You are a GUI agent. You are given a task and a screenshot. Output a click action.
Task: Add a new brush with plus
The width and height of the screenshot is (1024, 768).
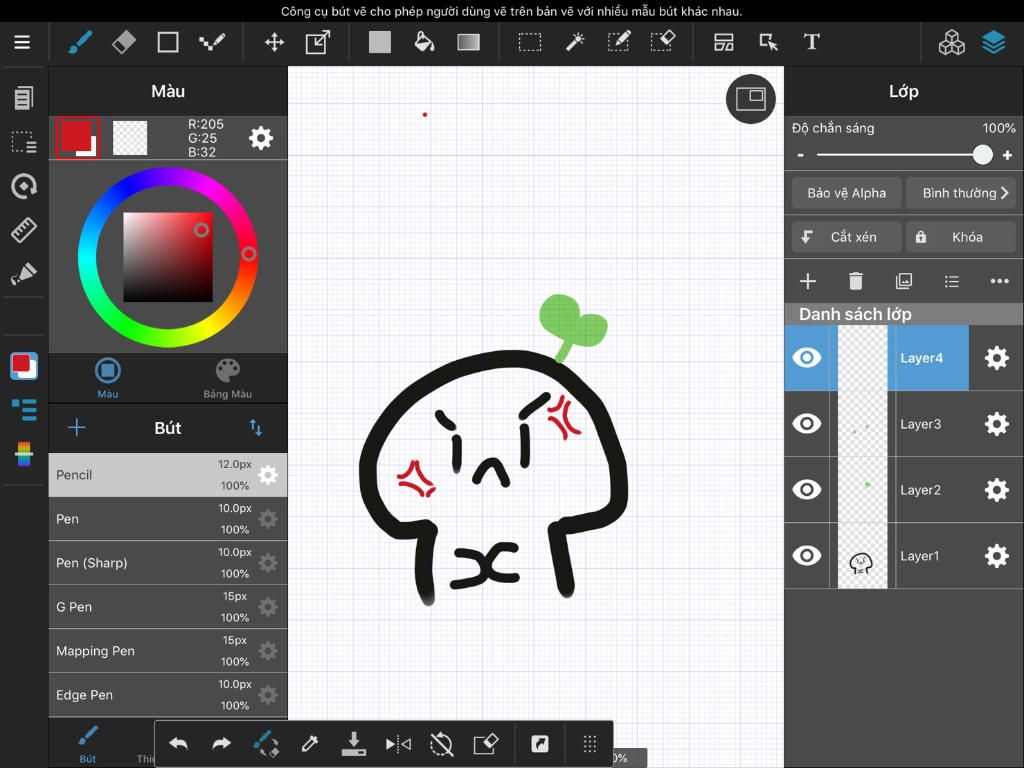tap(76, 428)
